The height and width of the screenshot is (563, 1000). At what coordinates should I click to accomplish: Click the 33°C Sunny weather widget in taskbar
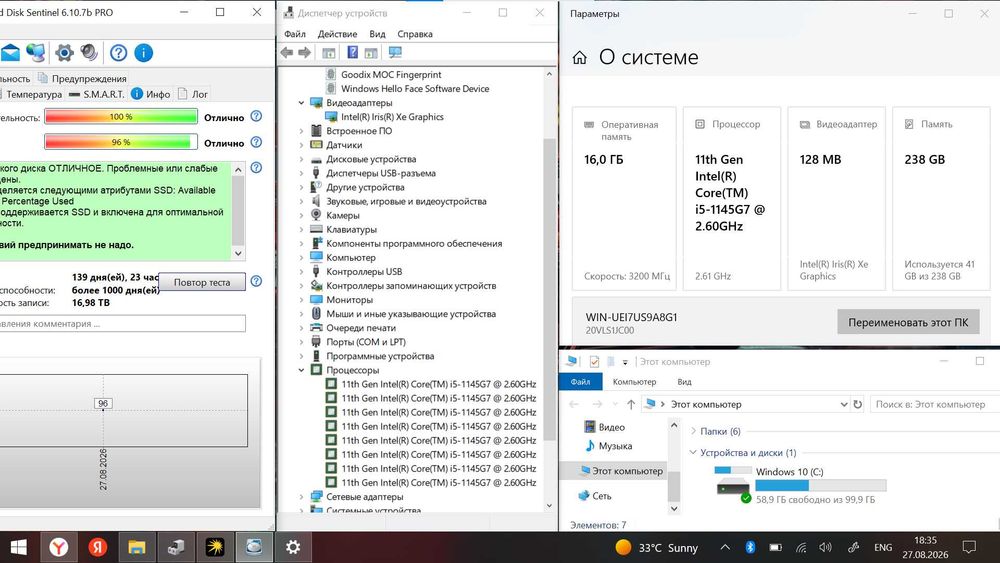click(657, 547)
